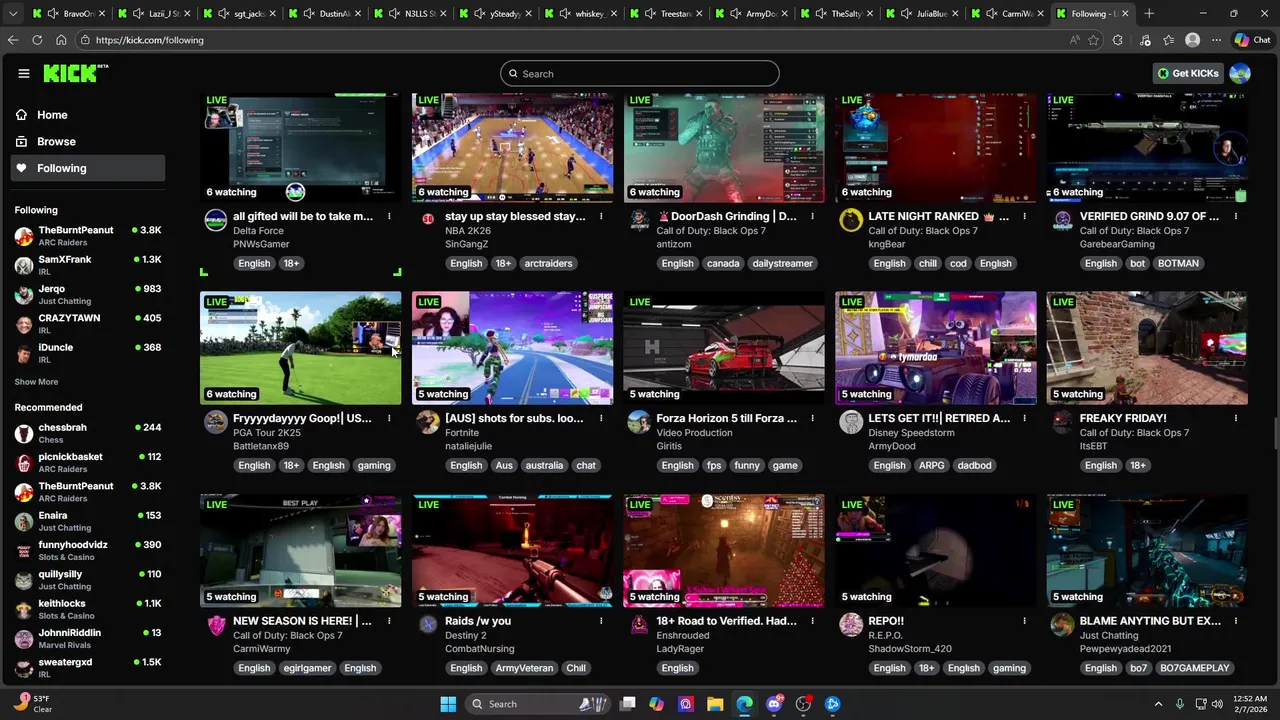Open SamXFrank channel in sidebar

pyautogui.click(x=88, y=265)
